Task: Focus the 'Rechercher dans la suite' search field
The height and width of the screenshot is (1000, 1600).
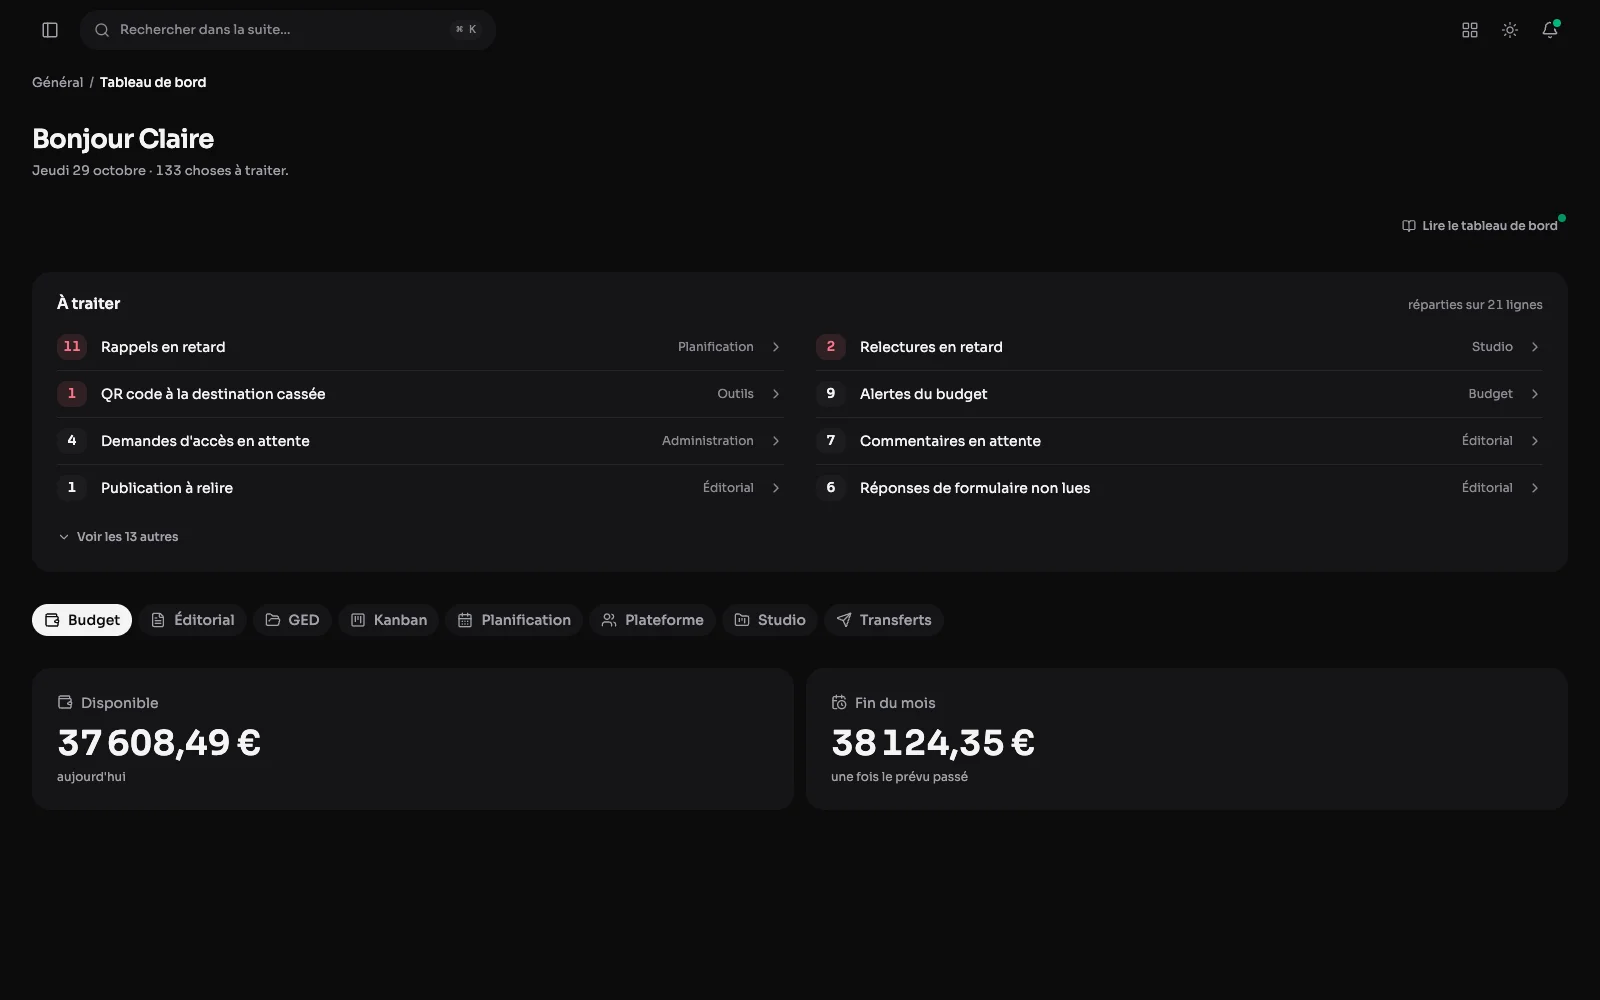Action: [x=288, y=30]
